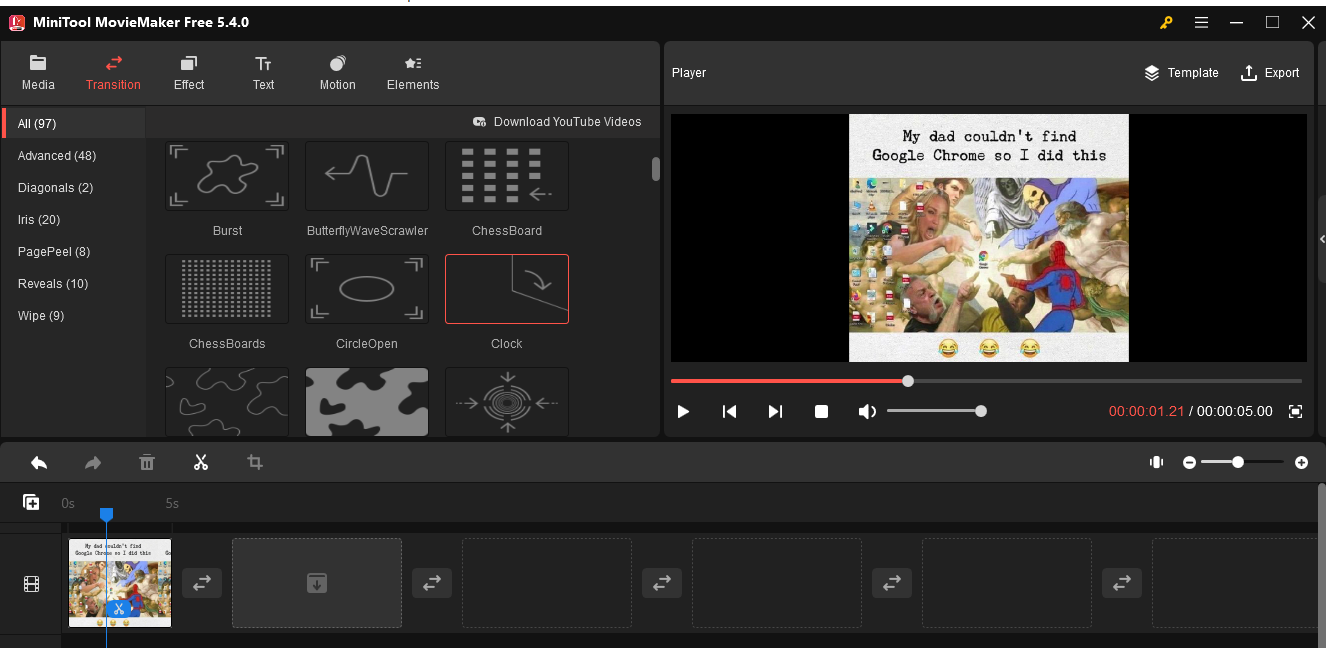Click the playback progress bar
Viewport: 1326px width, 648px height.
(x=986, y=381)
